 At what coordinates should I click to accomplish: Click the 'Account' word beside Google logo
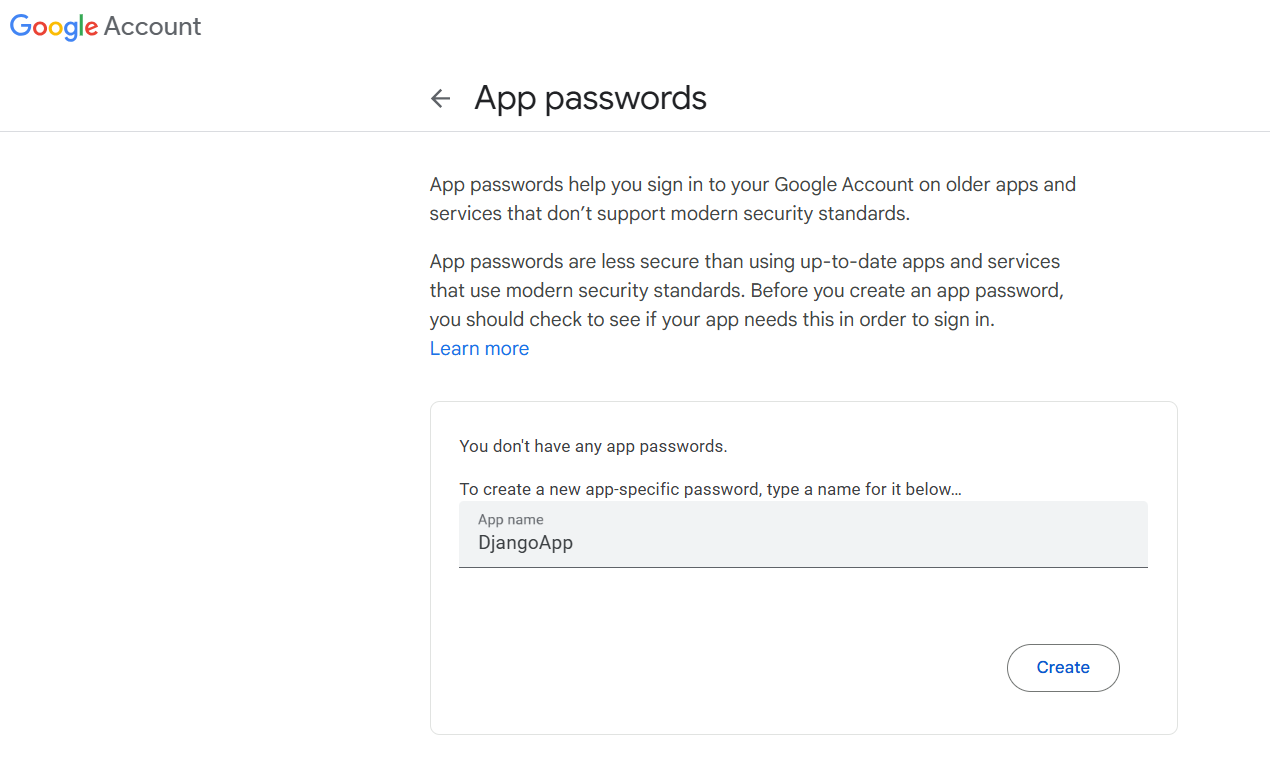click(152, 27)
